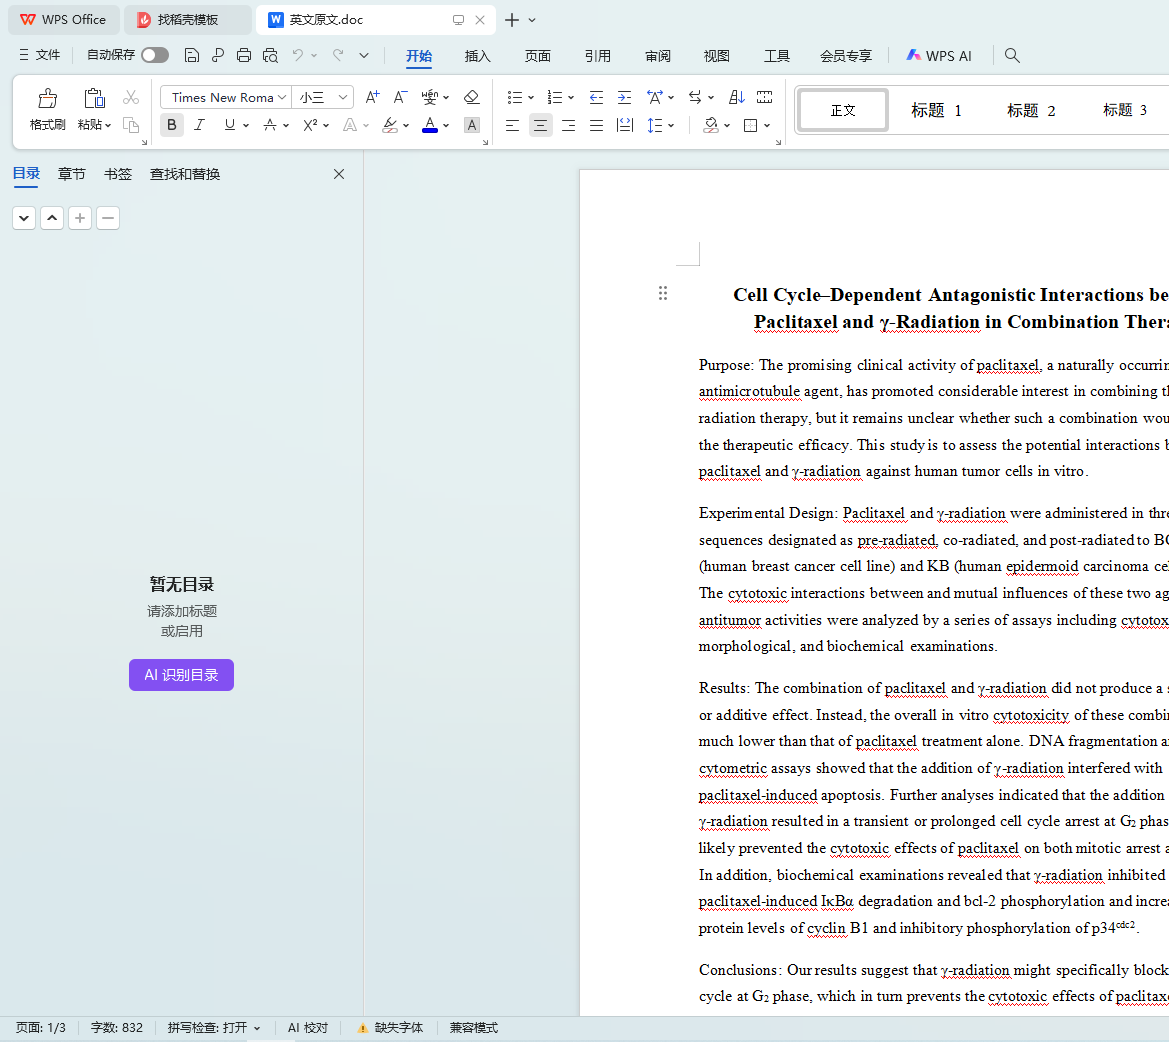This screenshot has height=1042, width=1169.
Task: Open the 引用 References tab
Action: pos(598,56)
